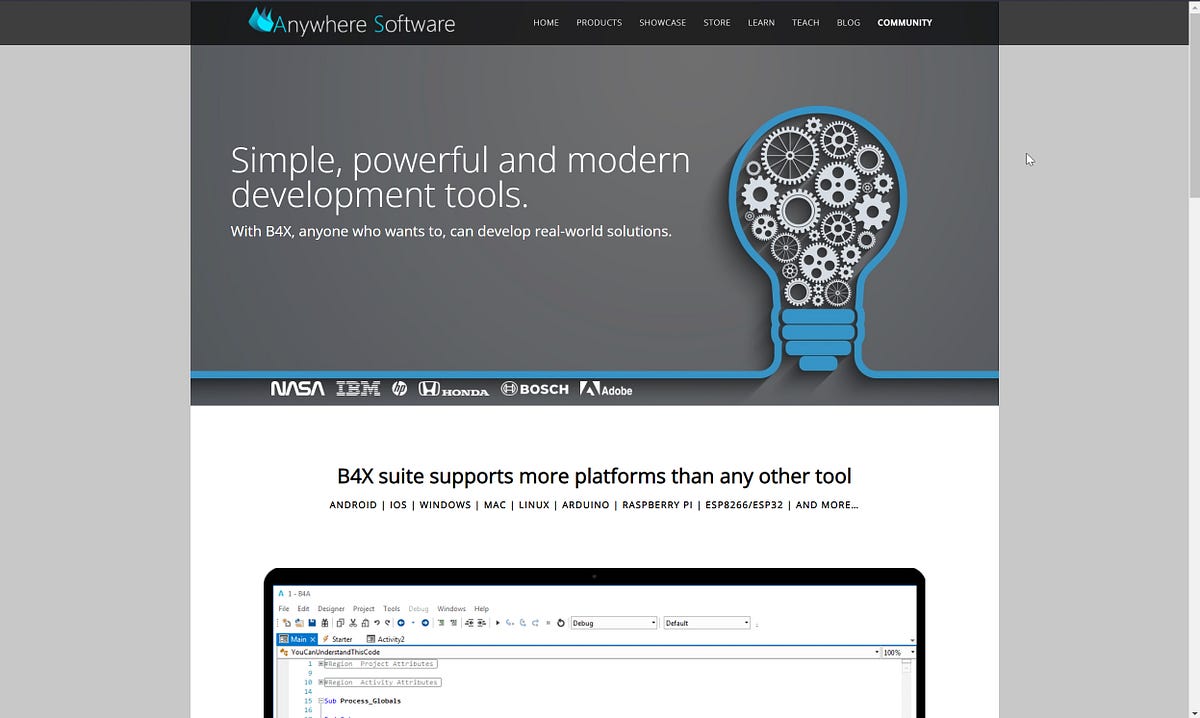Open the Default configuration dropdown

click(707, 623)
